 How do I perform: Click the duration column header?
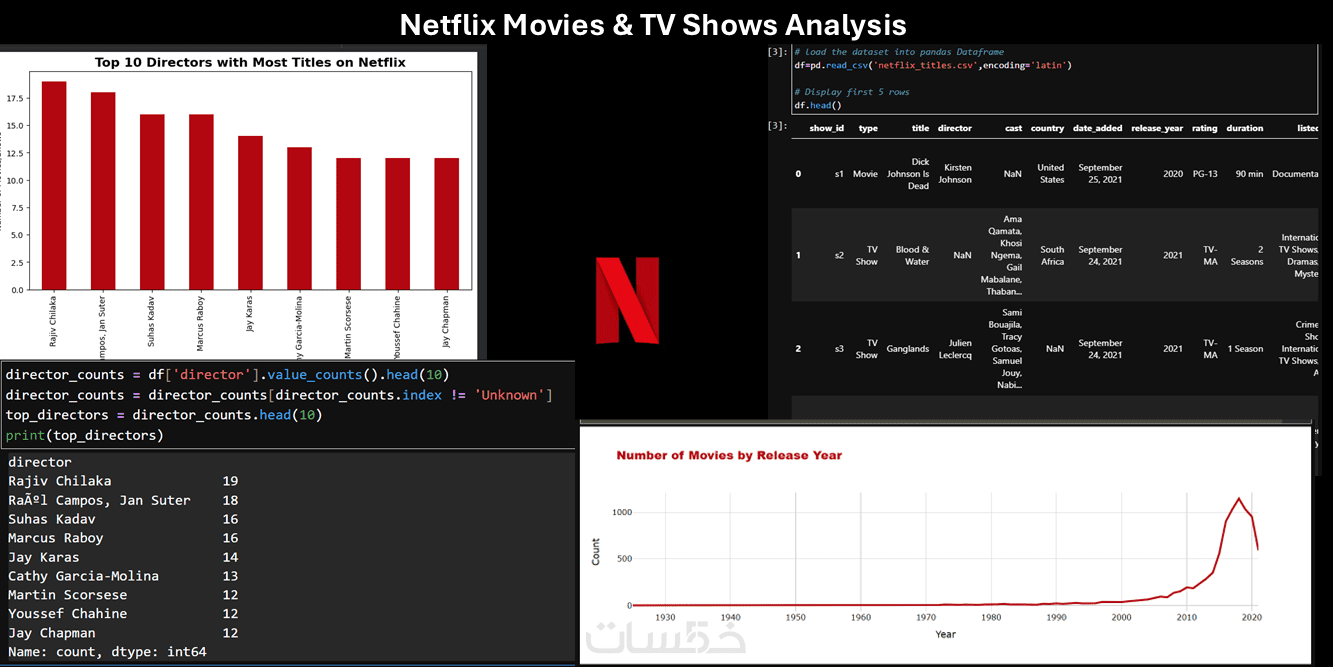pos(1244,128)
